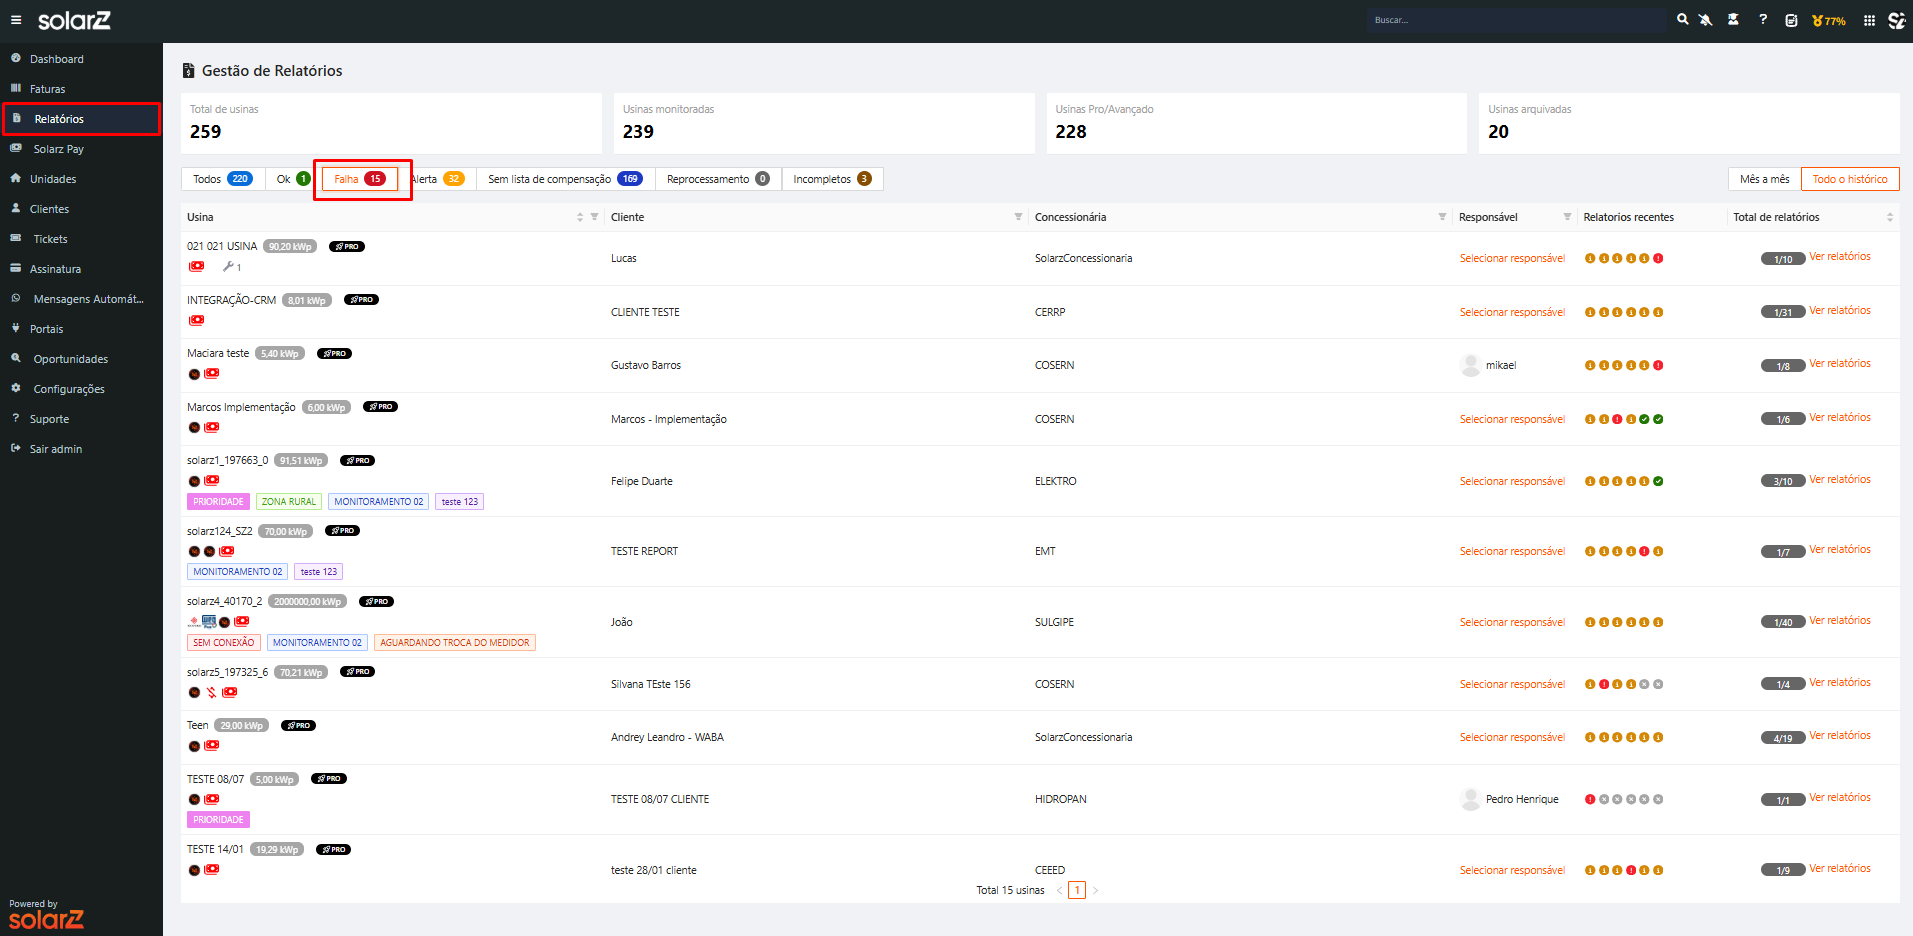Screen dimensions: 1913x936
Task: Go to previous page arrow
Action: click(x=1059, y=890)
